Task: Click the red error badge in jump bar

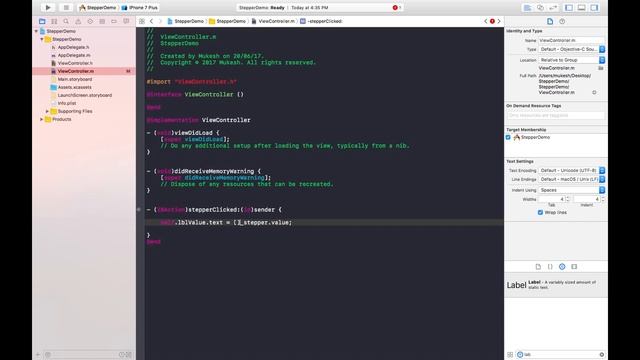Action: 492,21
